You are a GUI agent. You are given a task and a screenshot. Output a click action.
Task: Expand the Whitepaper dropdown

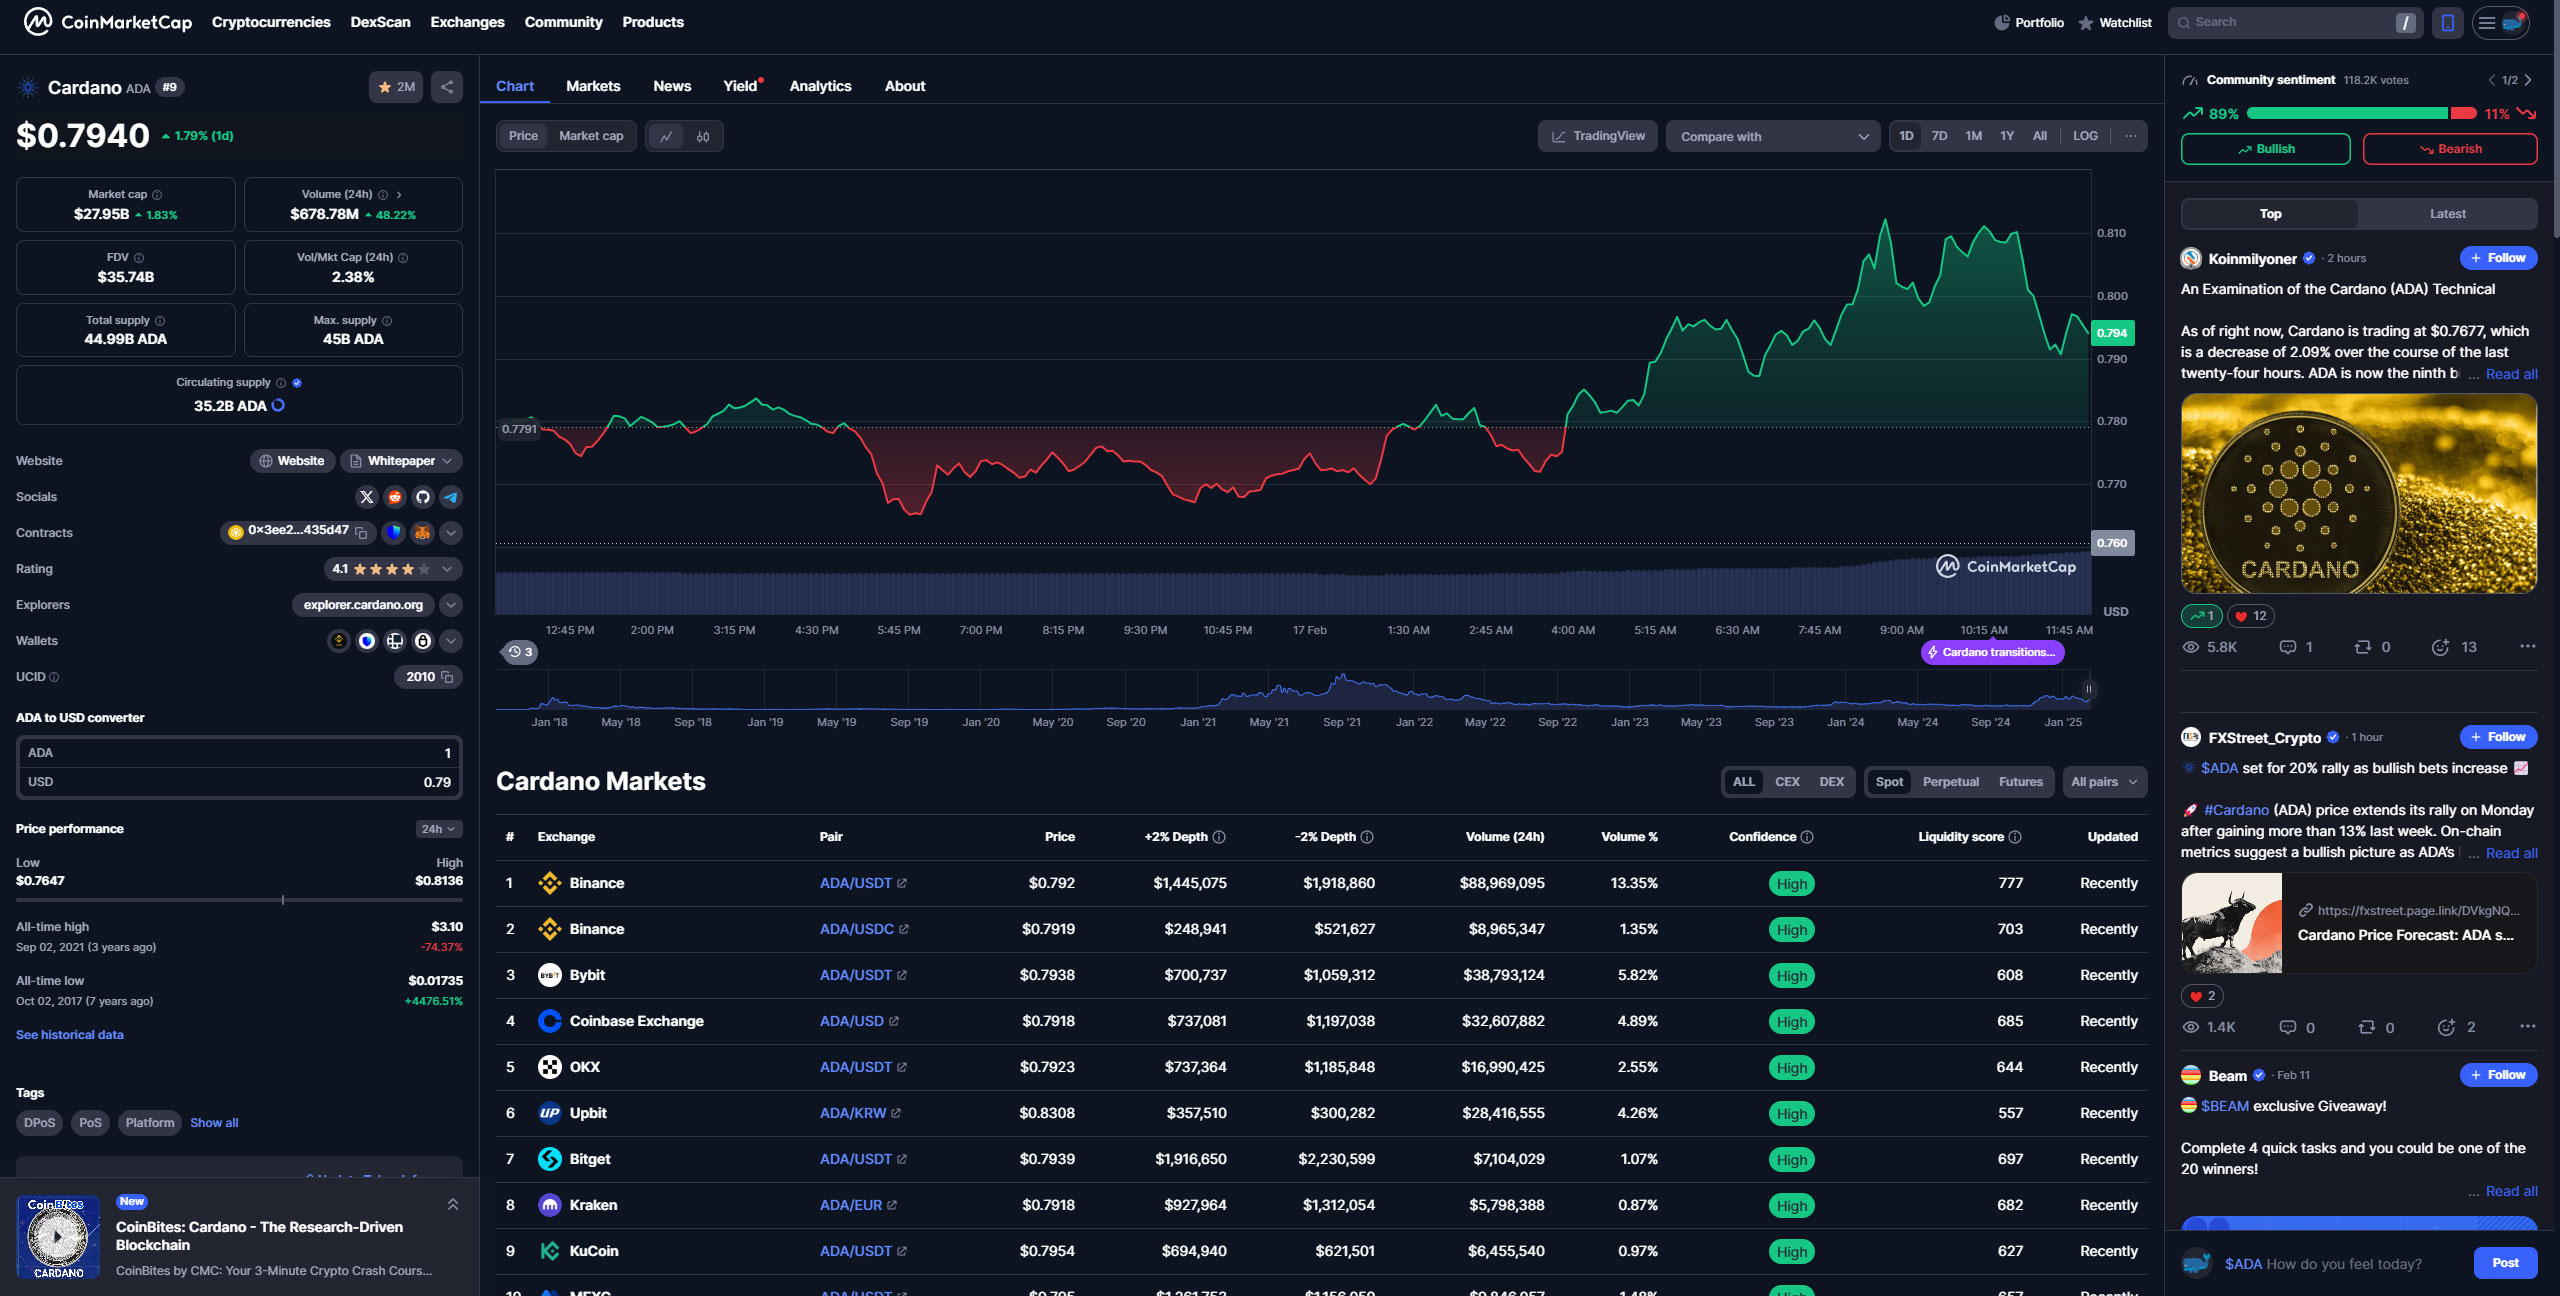pyautogui.click(x=446, y=461)
